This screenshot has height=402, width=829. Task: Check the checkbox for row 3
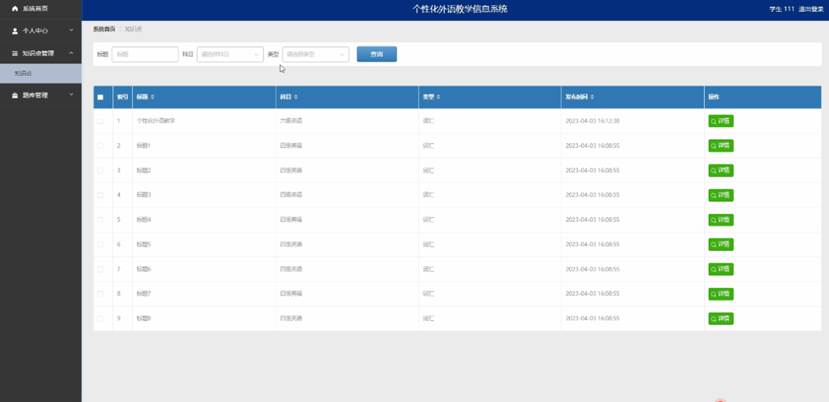tap(100, 170)
